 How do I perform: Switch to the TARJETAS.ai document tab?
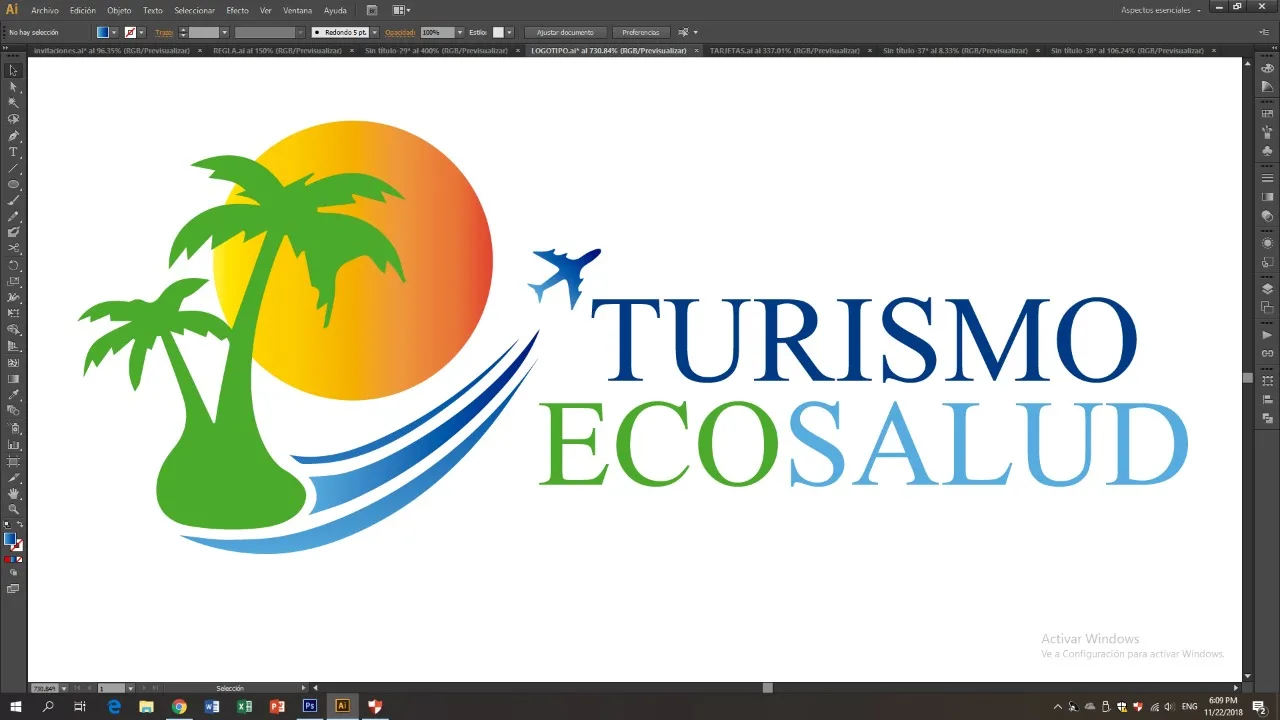(785, 50)
